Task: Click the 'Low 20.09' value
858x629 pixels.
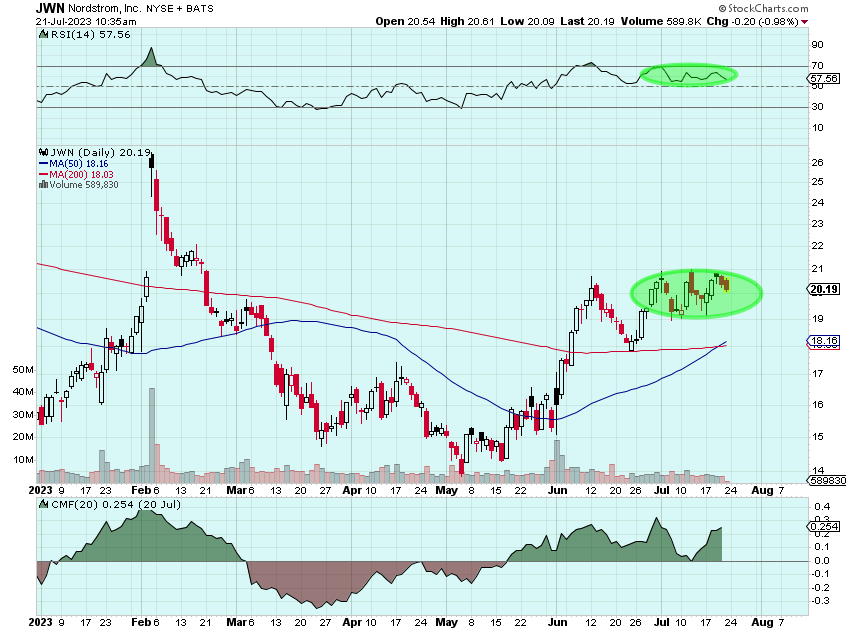Action: pos(527,21)
